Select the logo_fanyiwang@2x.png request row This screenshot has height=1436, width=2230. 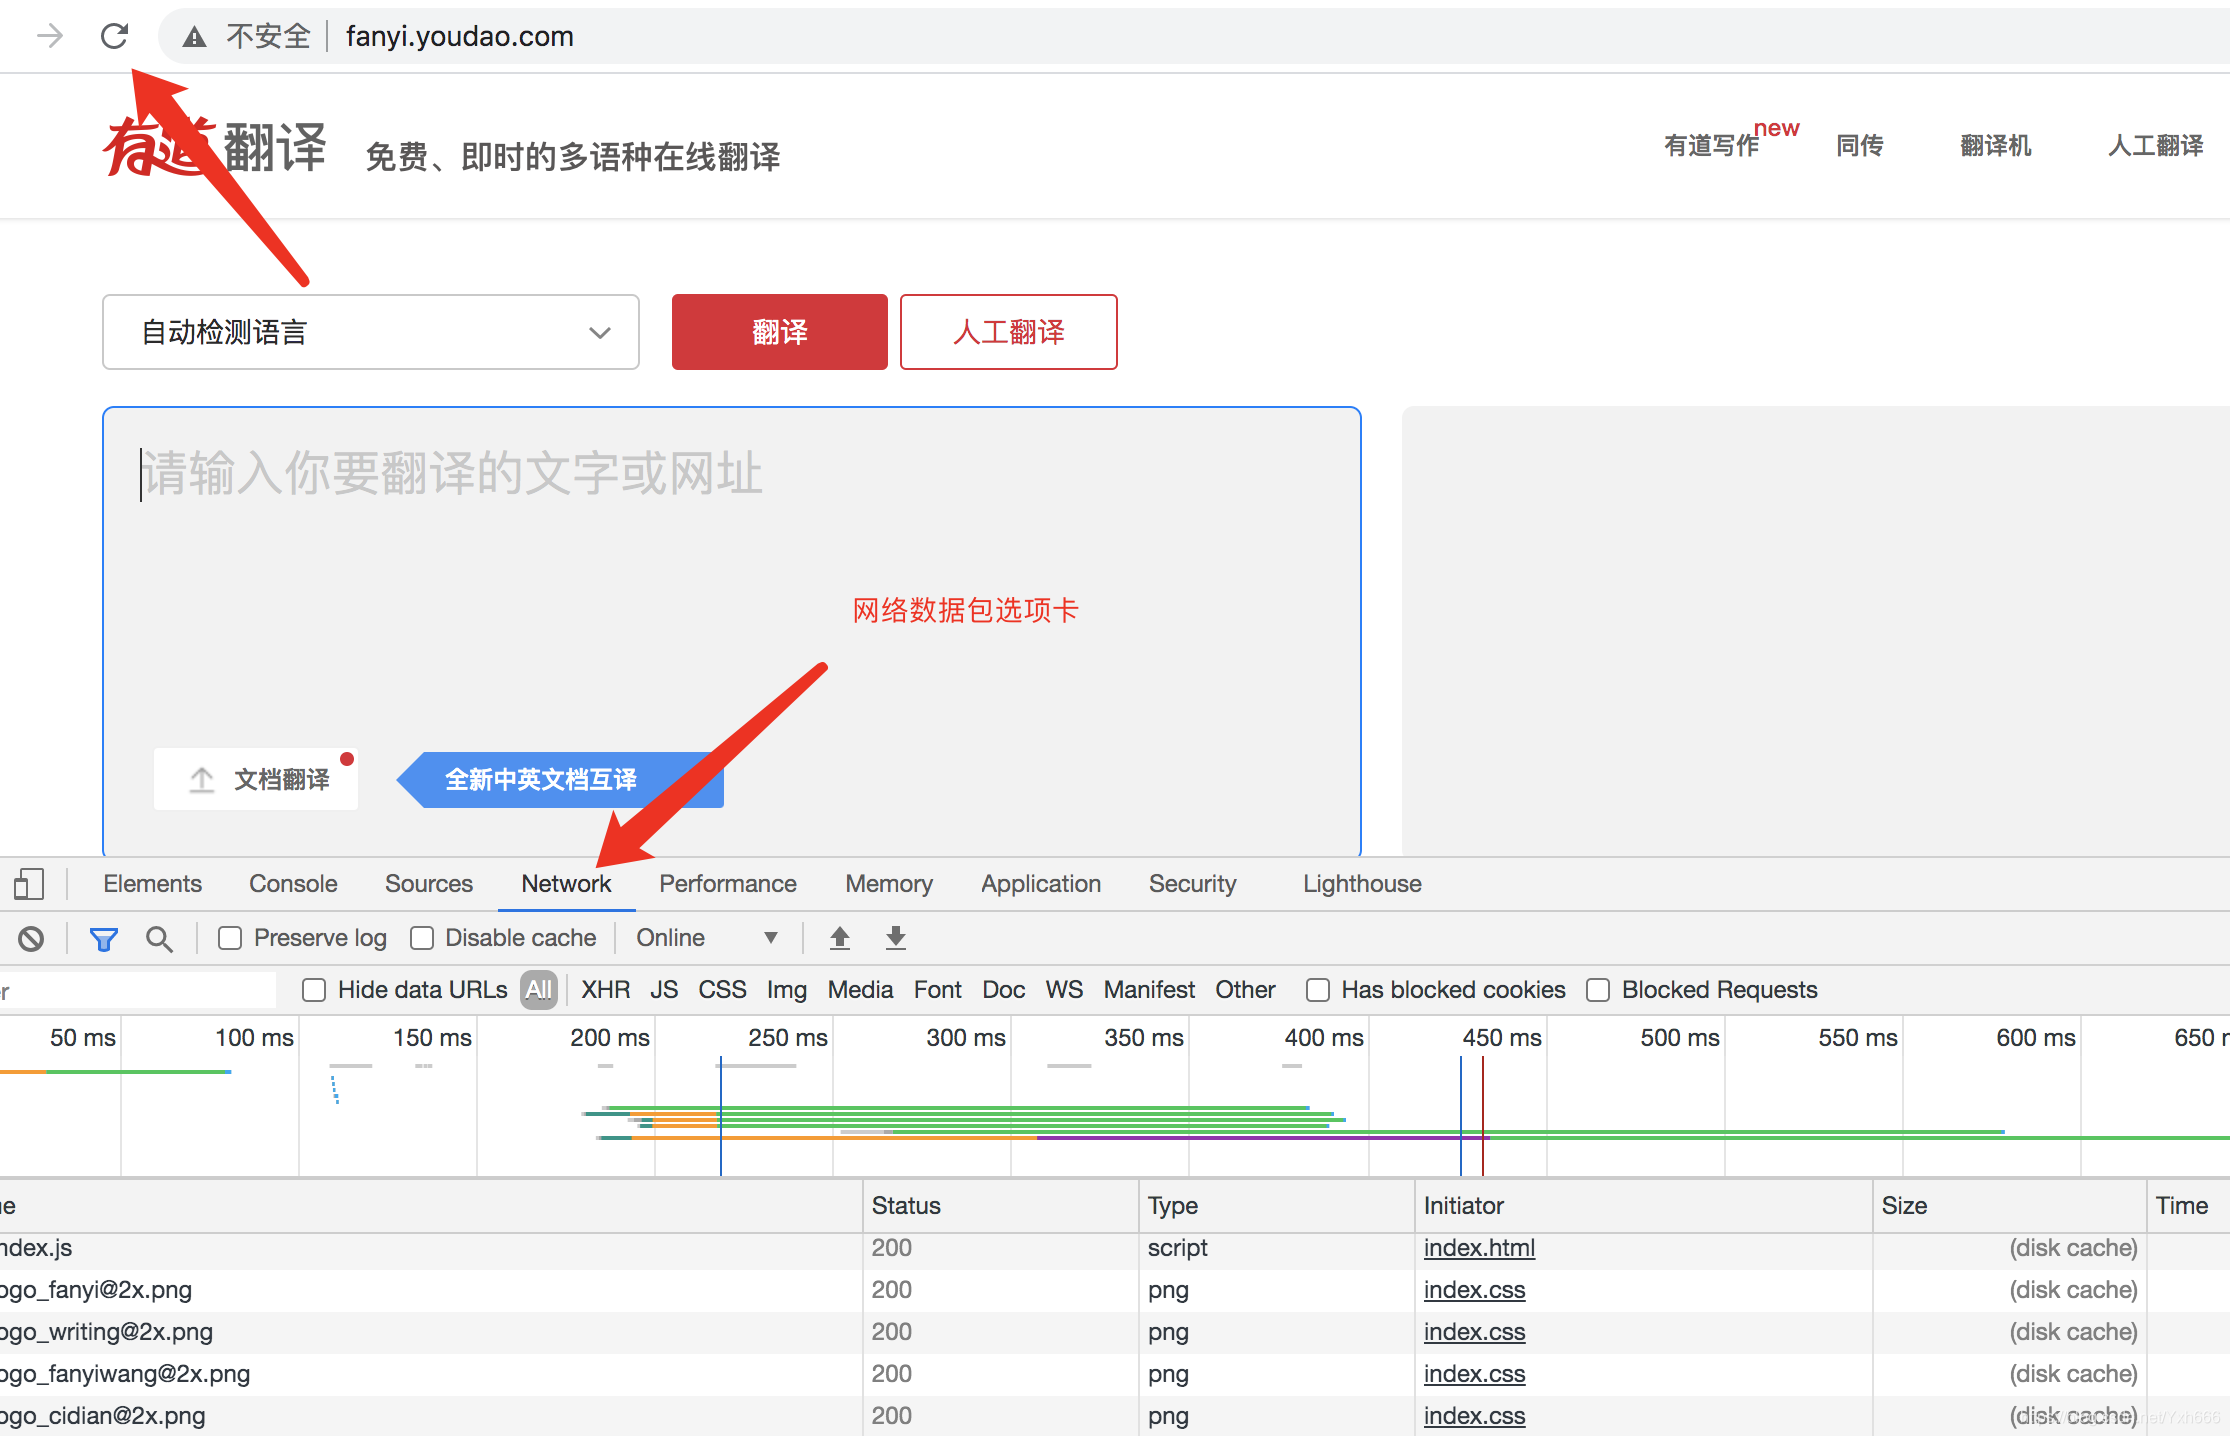pos(1115,1374)
